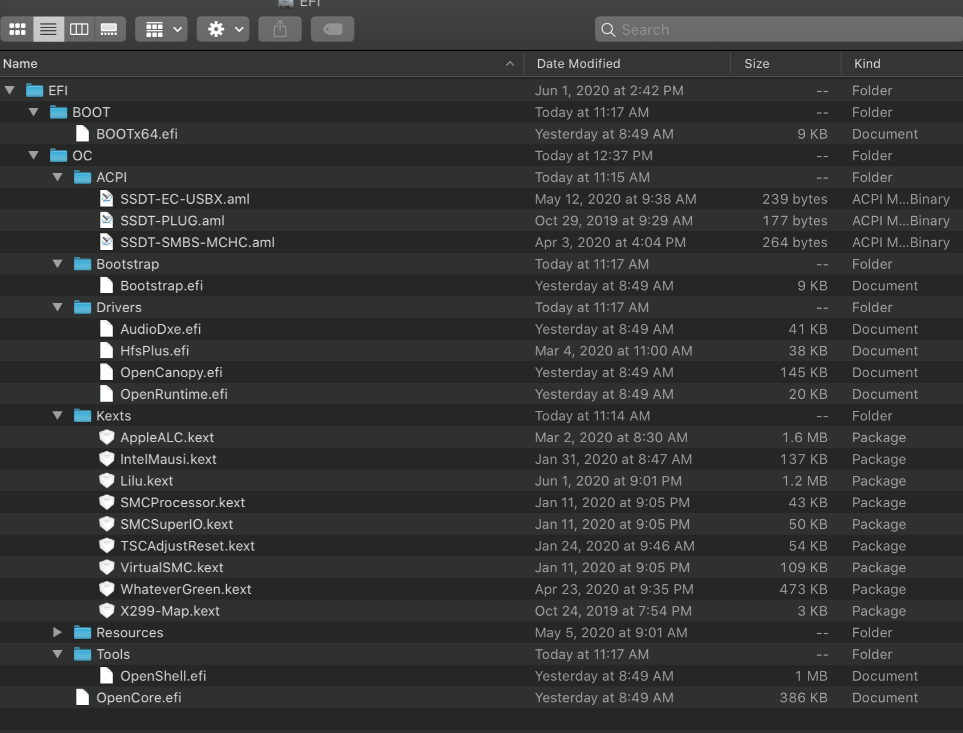Click the 1.6 MB size of AppleALC.kext

pyautogui.click(x=805, y=437)
